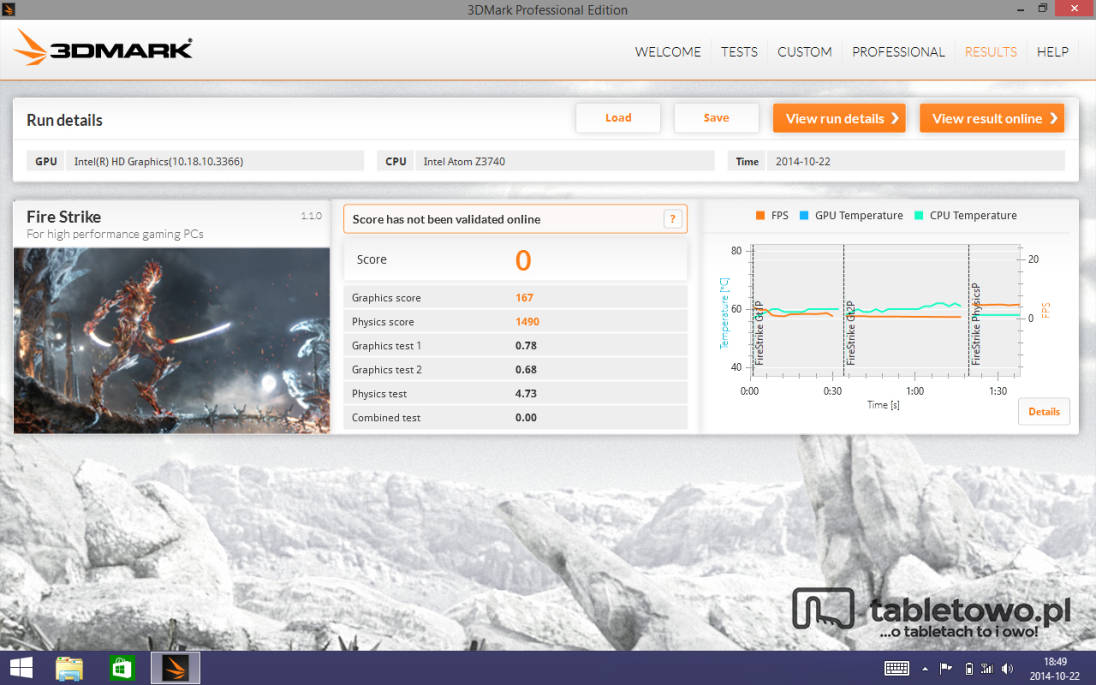This screenshot has width=1096, height=685.
Task: Check the battery tray icon
Action: click(x=969, y=669)
